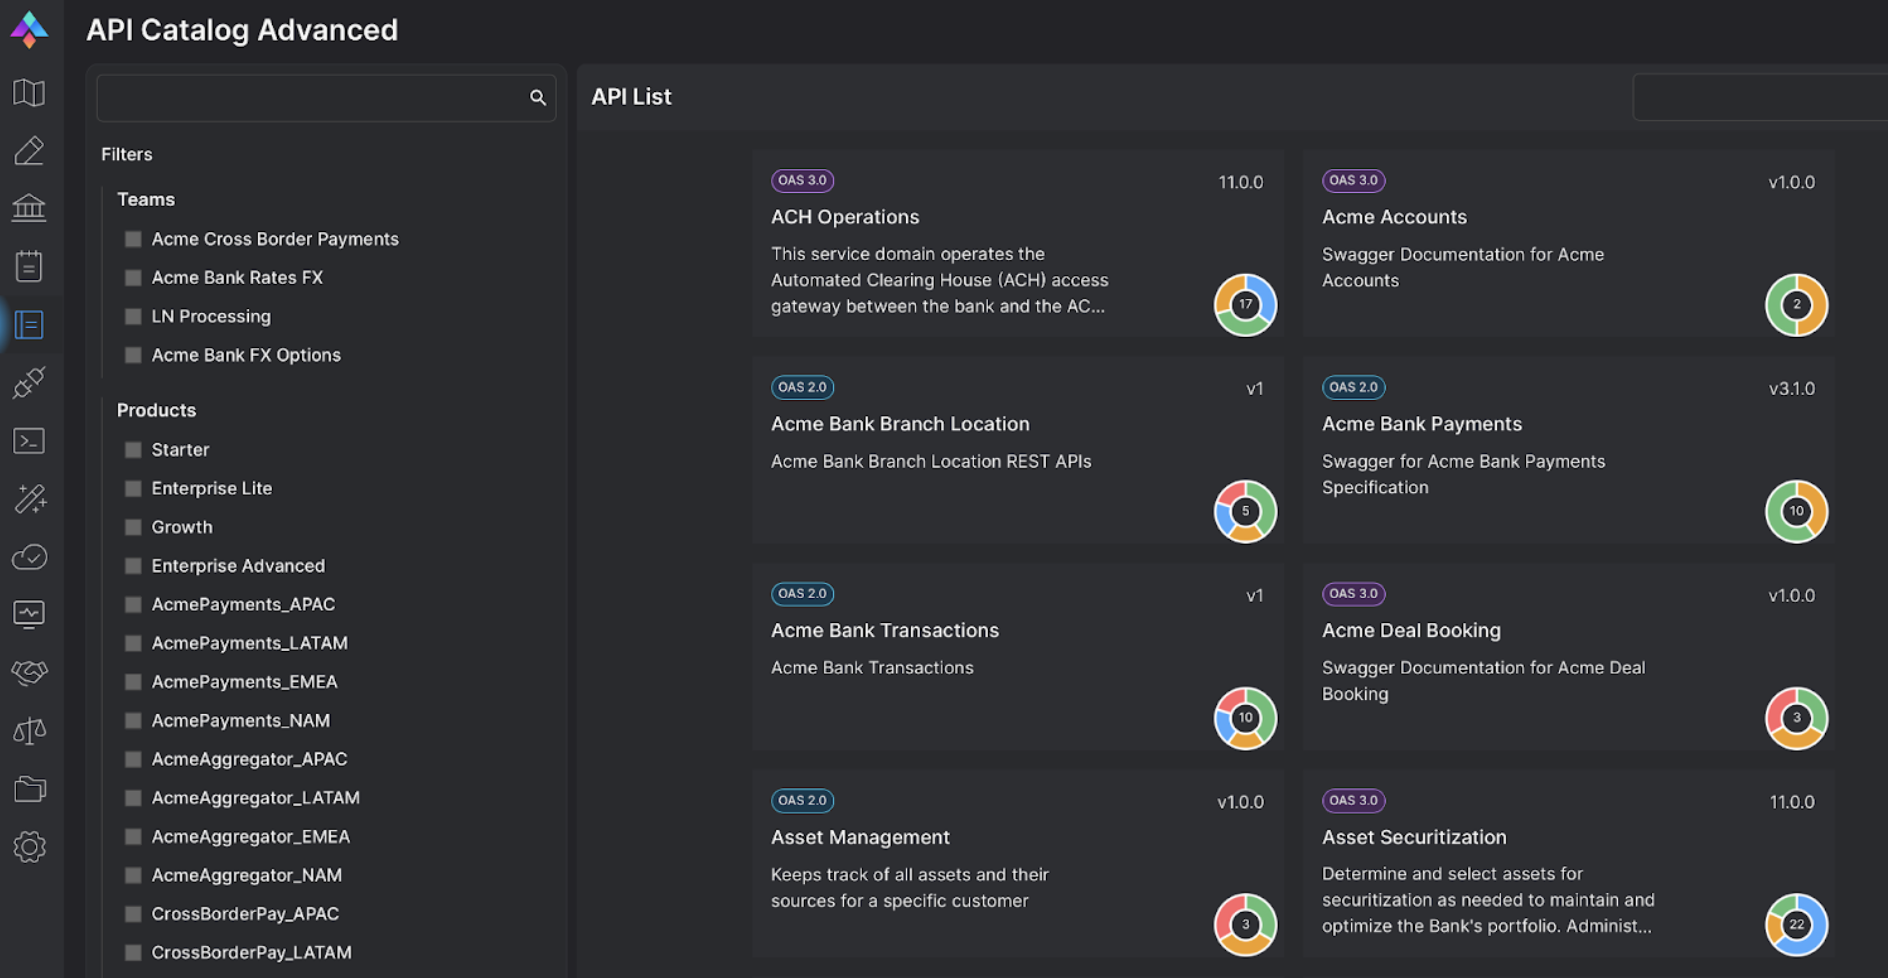This screenshot has height=978, width=1888.
Task: Click the filter search input field
Action: 312,98
